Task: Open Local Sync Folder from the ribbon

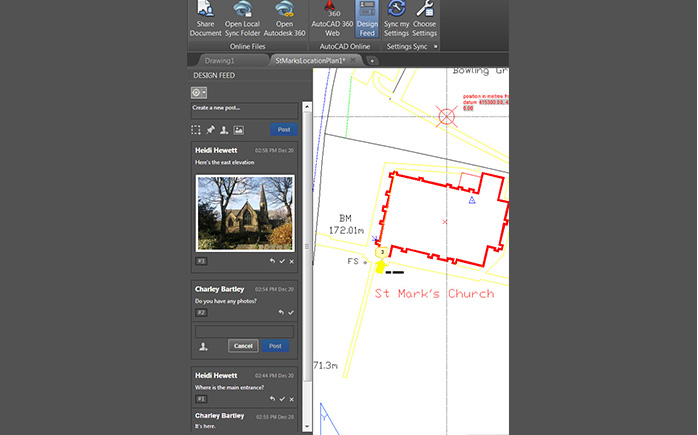Action: pyautogui.click(x=244, y=18)
